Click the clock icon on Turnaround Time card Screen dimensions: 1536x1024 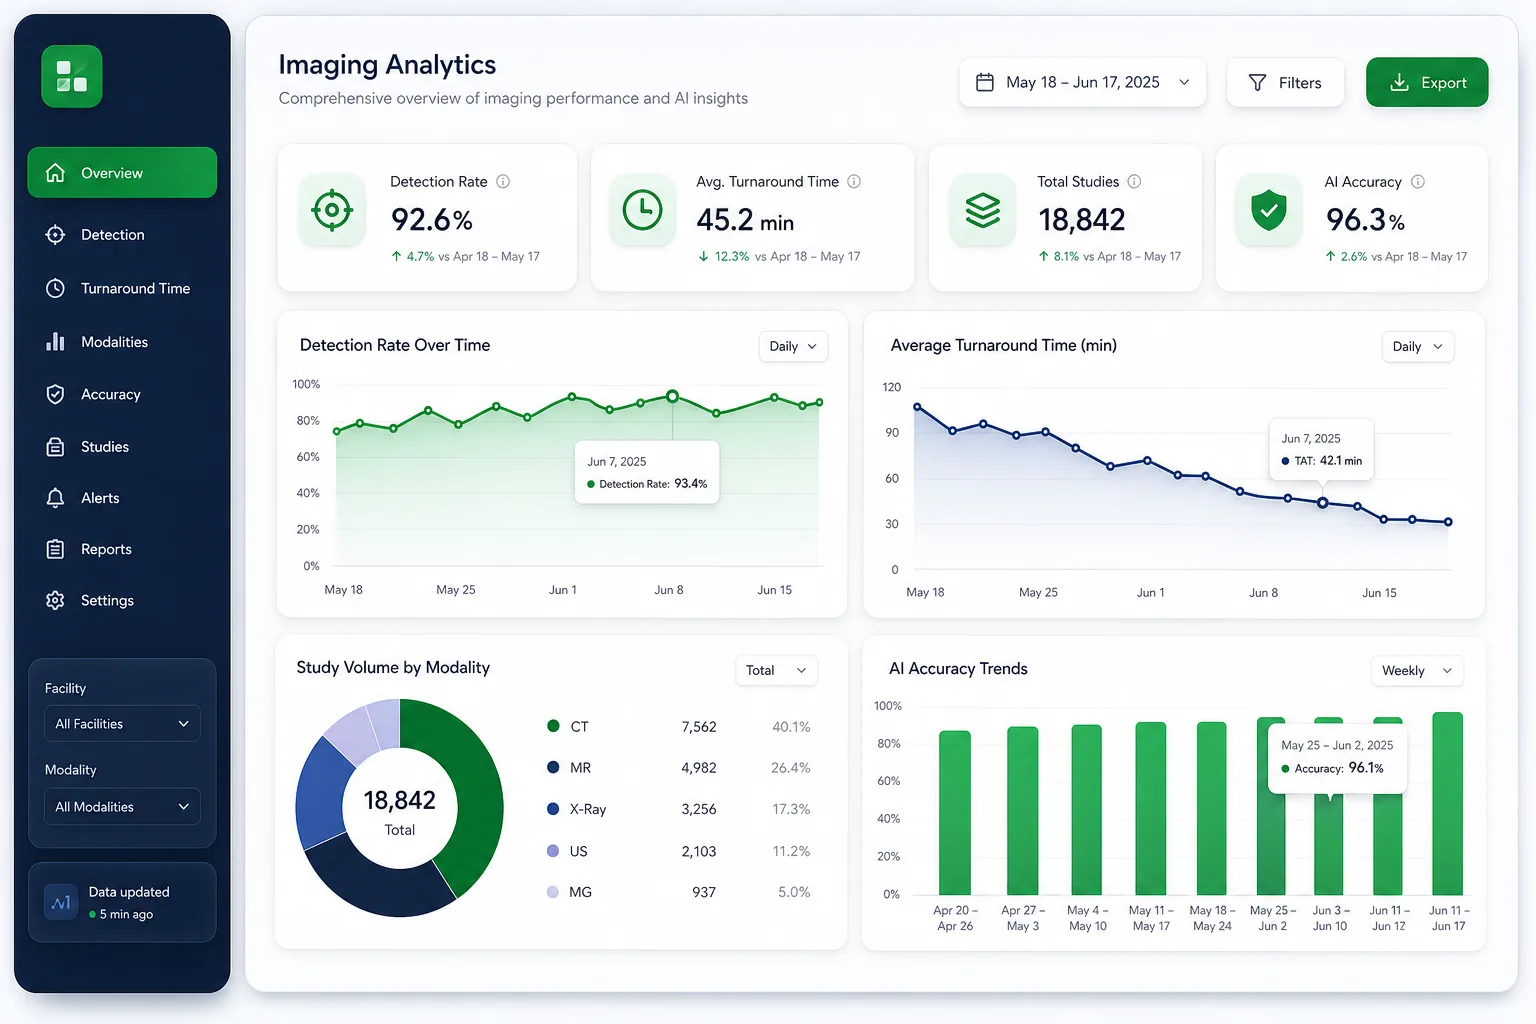642,210
